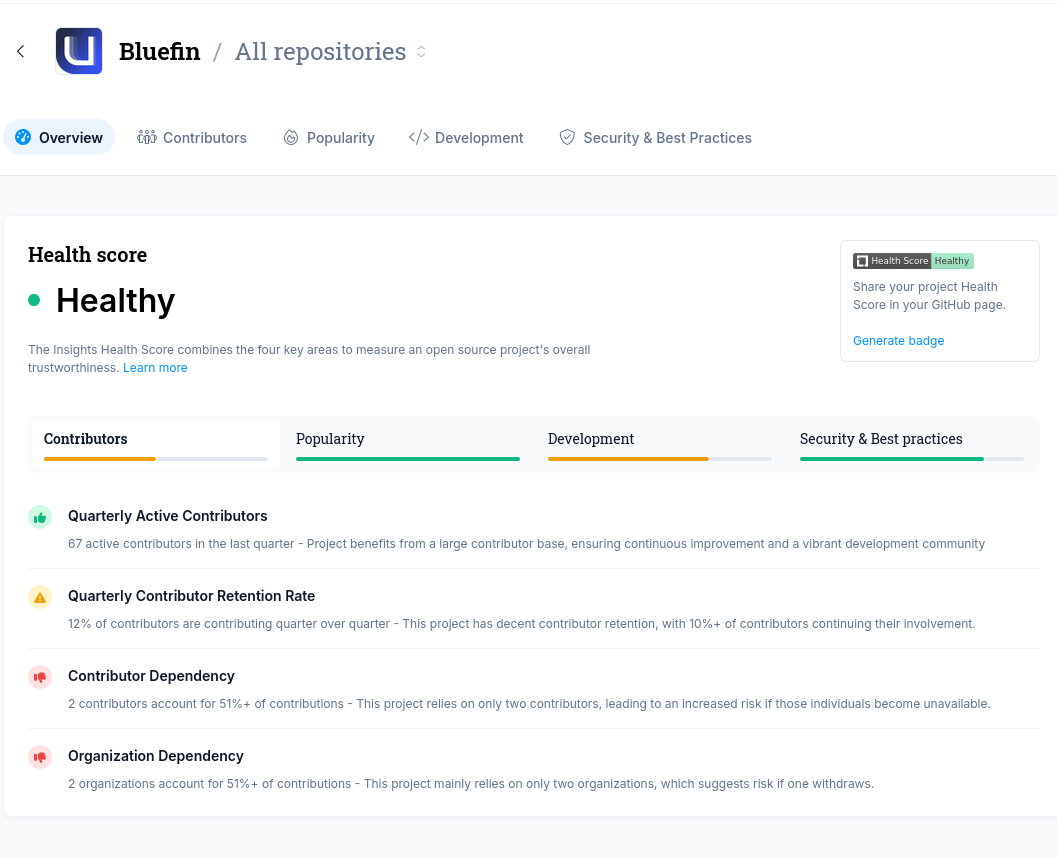Click the back arrow icon
1057x858 pixels.
tap(21, 51)
